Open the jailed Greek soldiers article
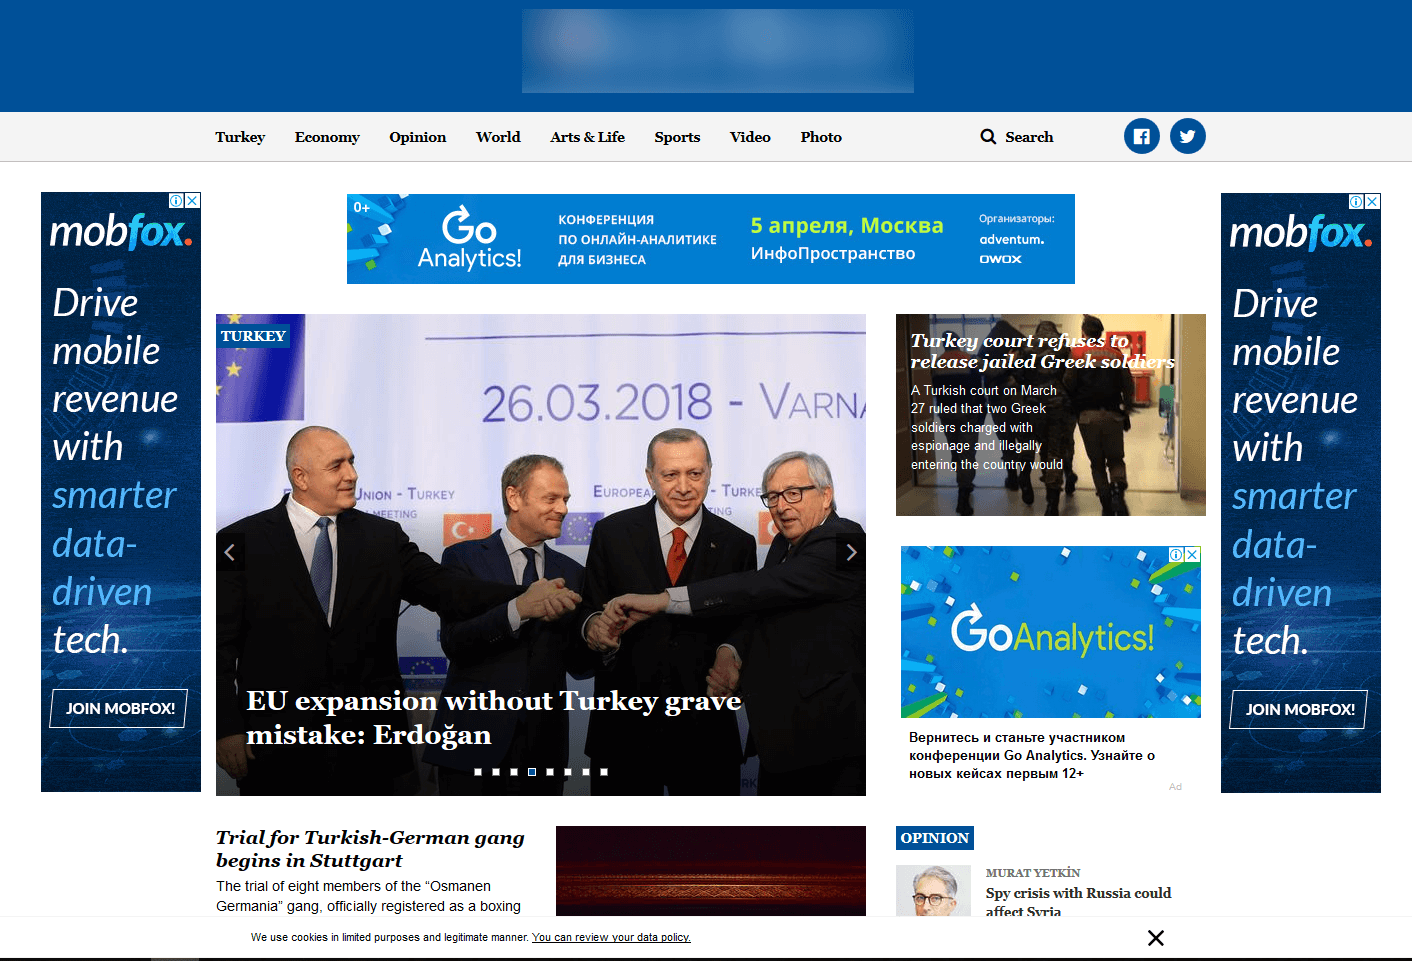The width and height of the screenshot is (1412, 961). [x=1041, y=351]
